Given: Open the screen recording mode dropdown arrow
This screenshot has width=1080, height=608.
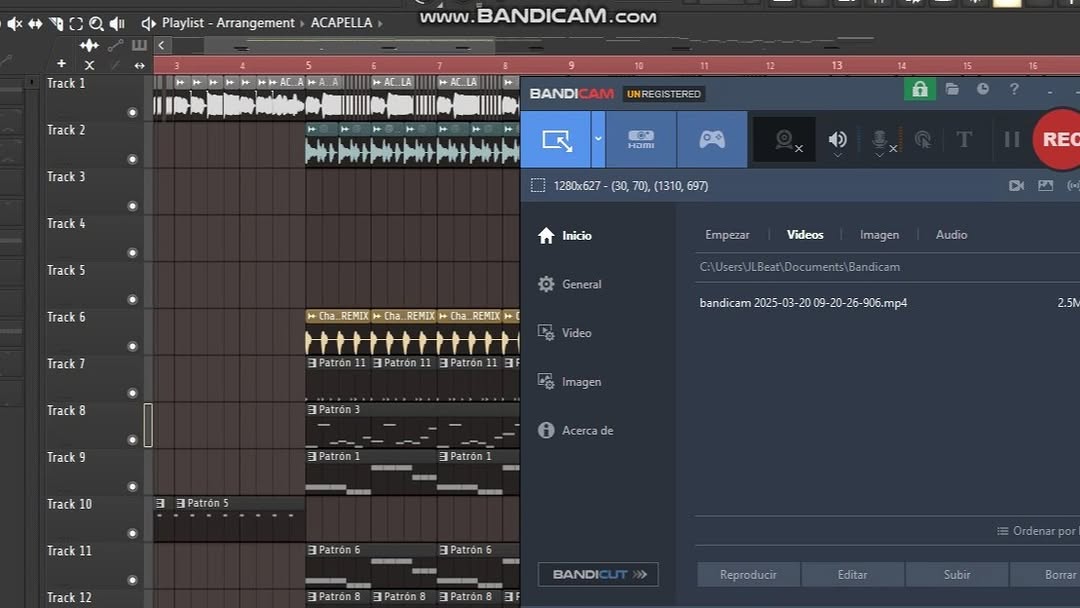Looking at the screenshot, I should 598,139.
